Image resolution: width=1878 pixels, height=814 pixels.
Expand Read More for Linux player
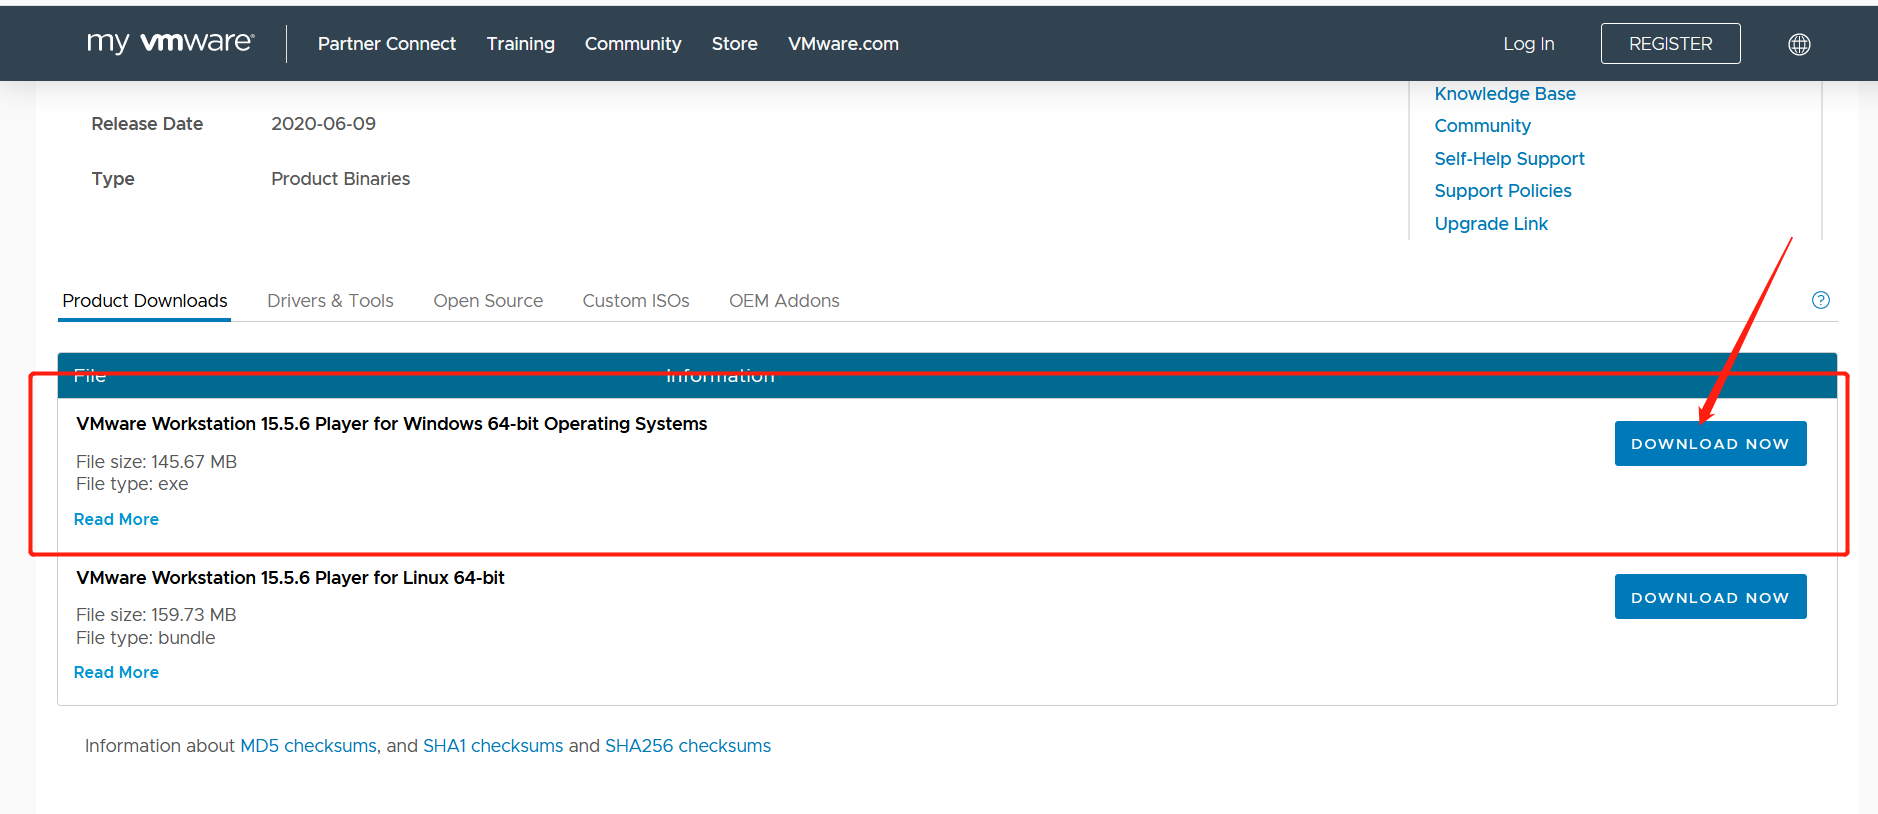coord(116,672)
